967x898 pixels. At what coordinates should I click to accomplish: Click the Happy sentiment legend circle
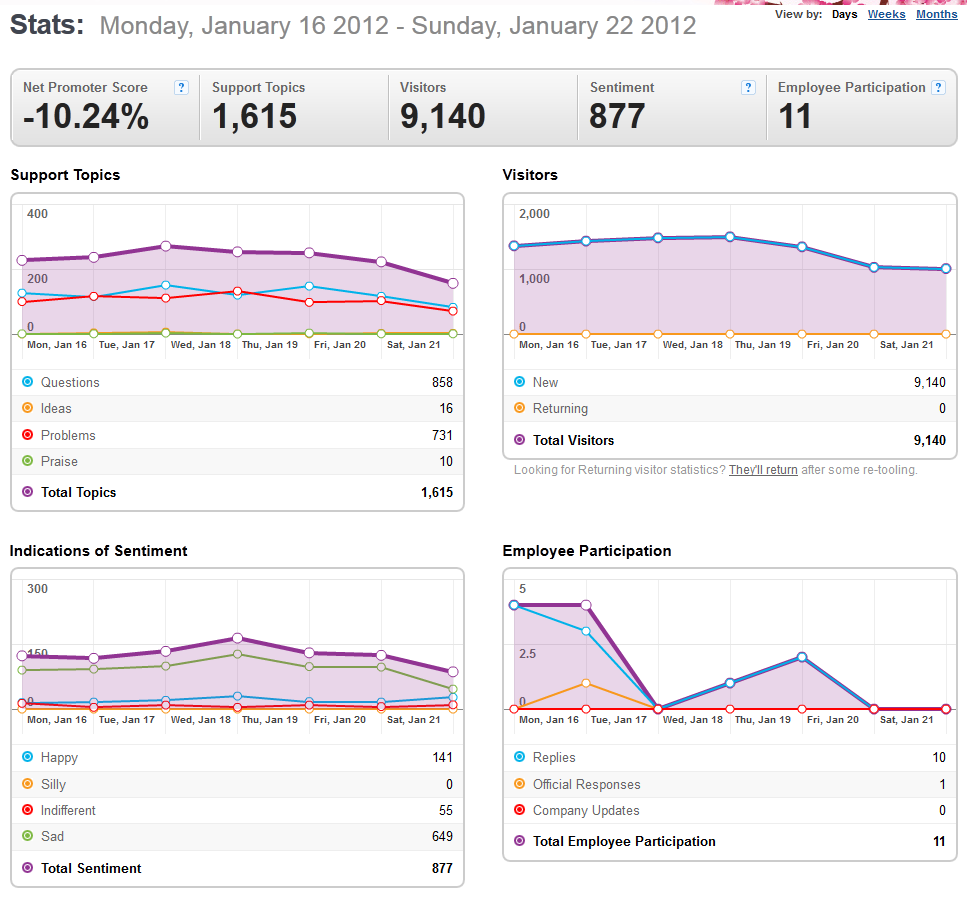[27, 757]
